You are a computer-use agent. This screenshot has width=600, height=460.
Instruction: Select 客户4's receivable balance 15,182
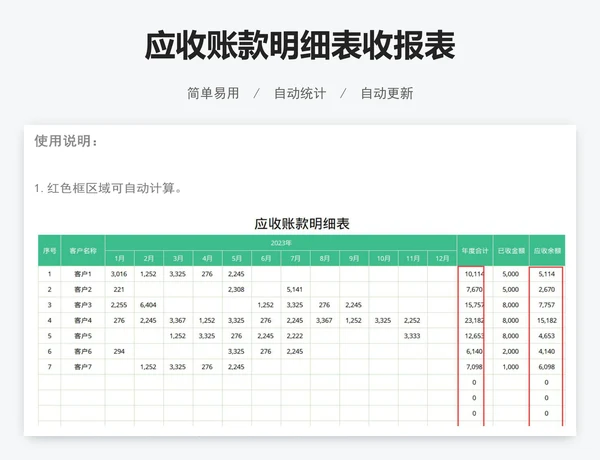pos(546,320)
